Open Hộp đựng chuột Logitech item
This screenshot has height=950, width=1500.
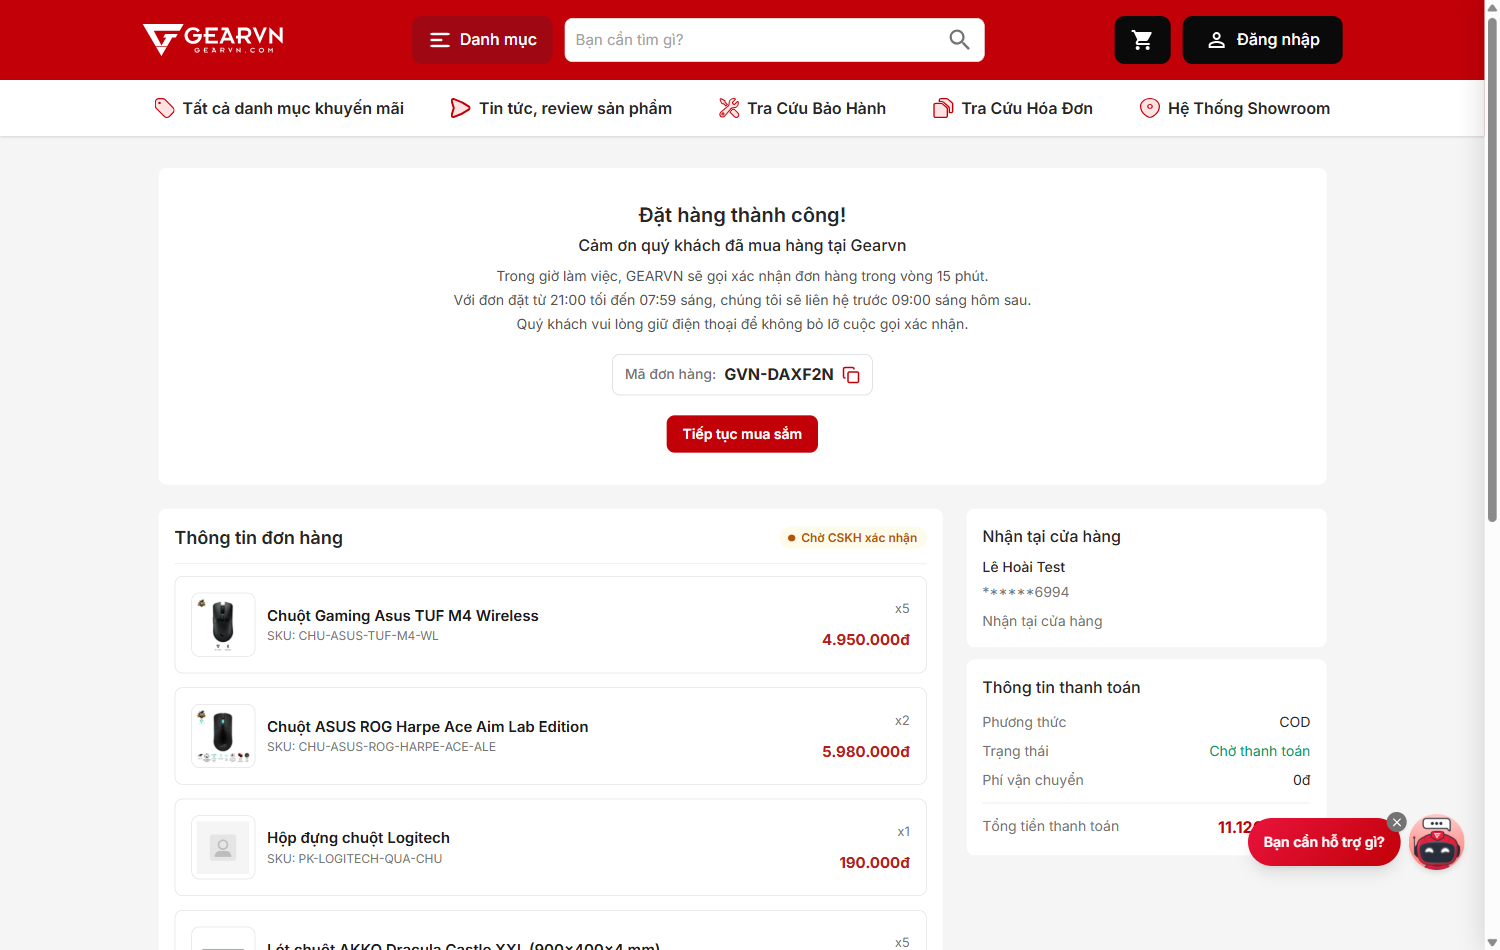pyautogui.click(x=358, y=838)
